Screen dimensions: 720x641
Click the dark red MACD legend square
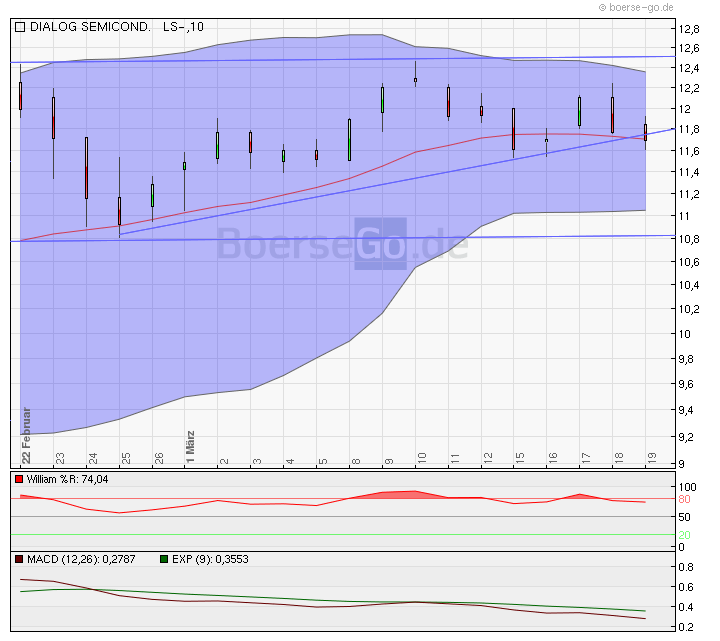19,559
